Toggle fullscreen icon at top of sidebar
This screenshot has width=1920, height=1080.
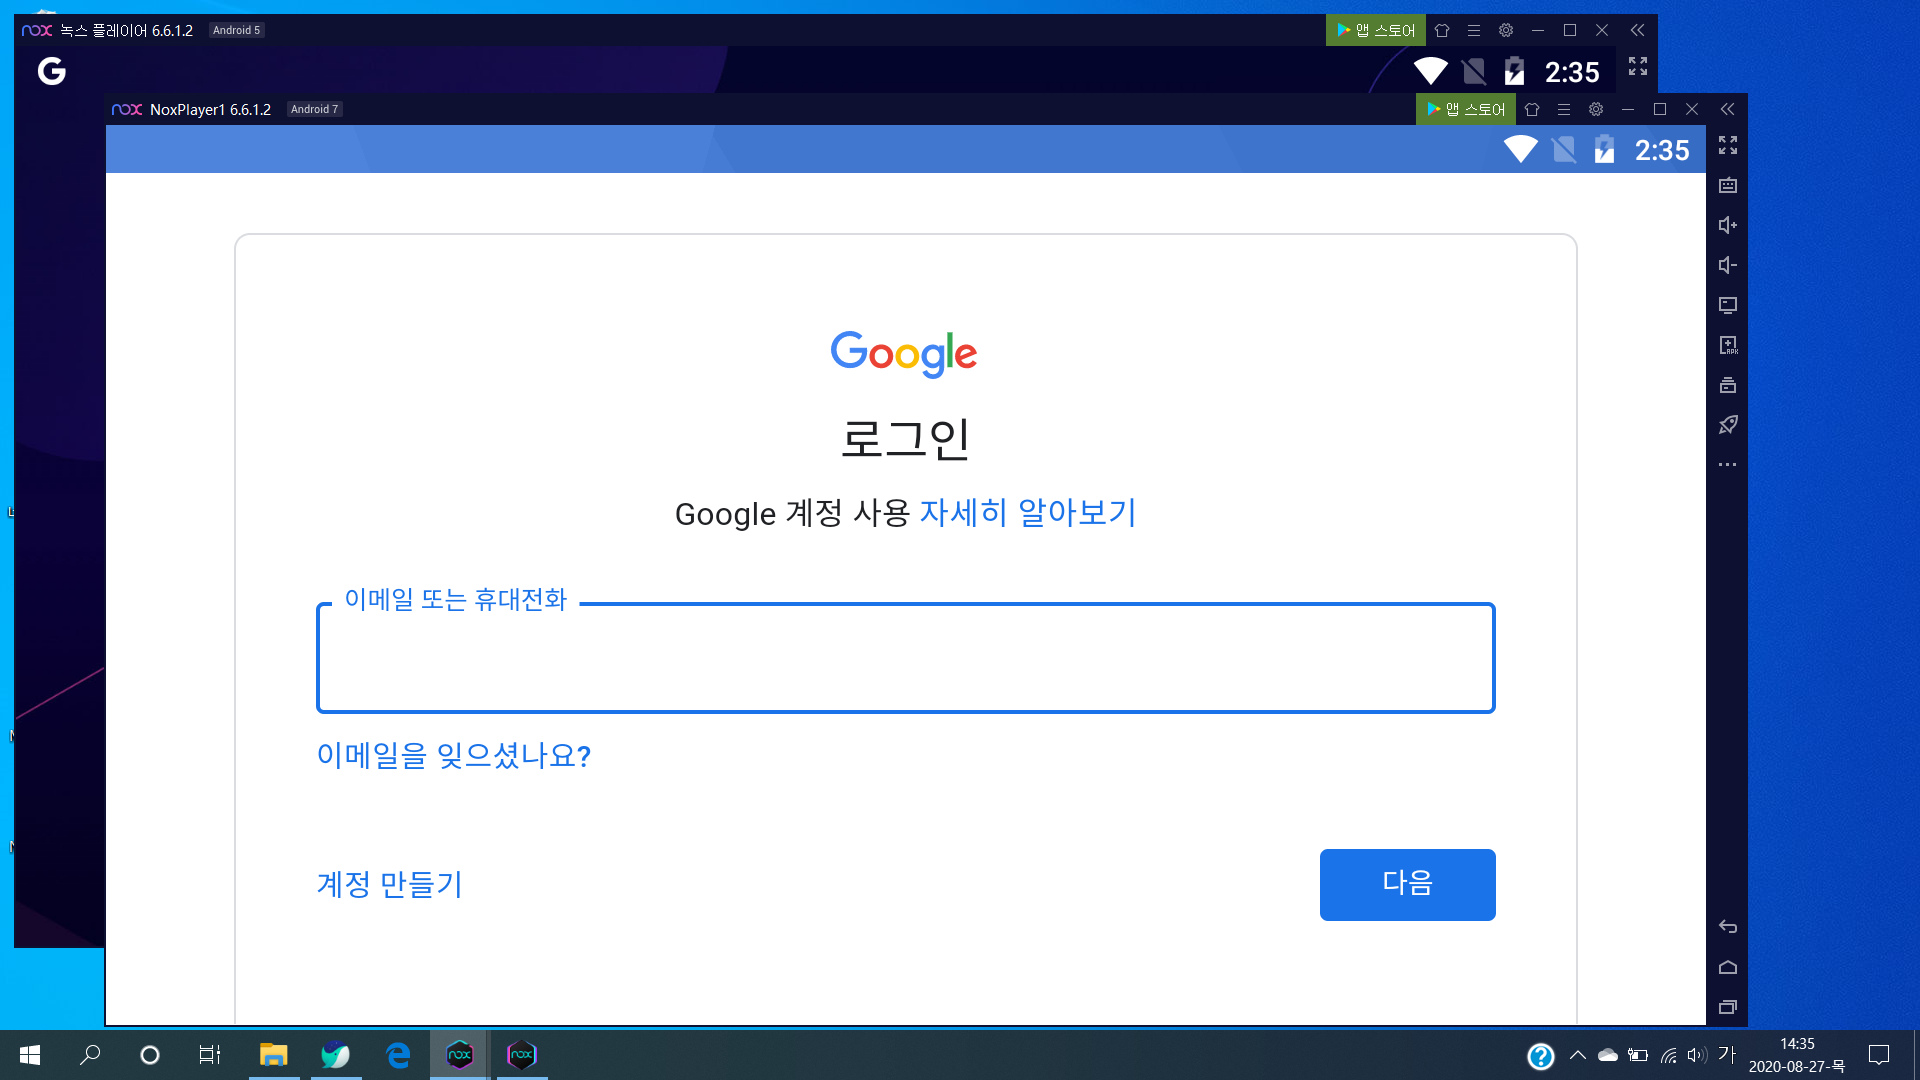(1727, 145)
